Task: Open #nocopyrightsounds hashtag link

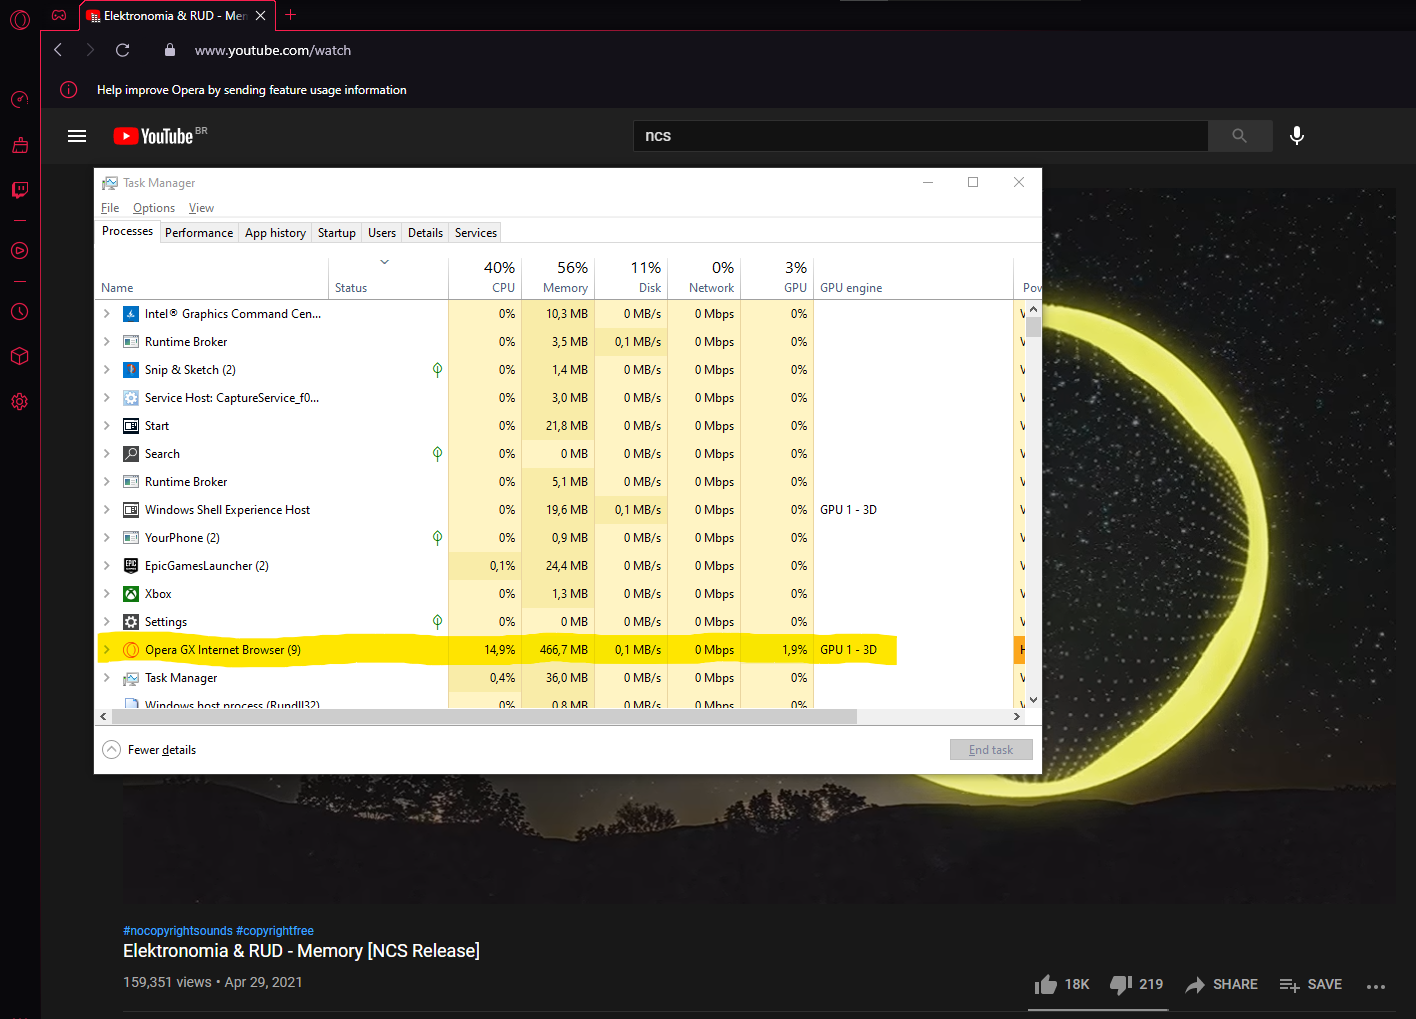Action: [178, 931]
